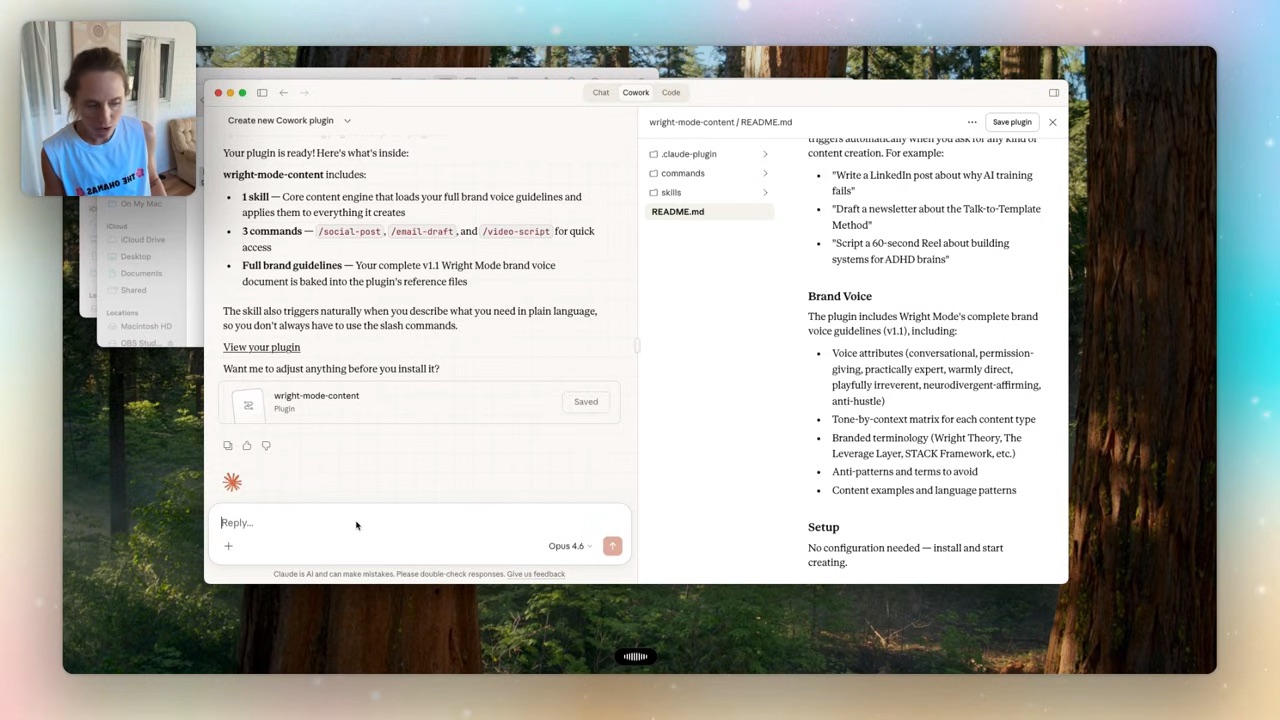Toggle the right panel layout icon
The height and width of the screenshot is (720, 1280).
[1054, 93]
